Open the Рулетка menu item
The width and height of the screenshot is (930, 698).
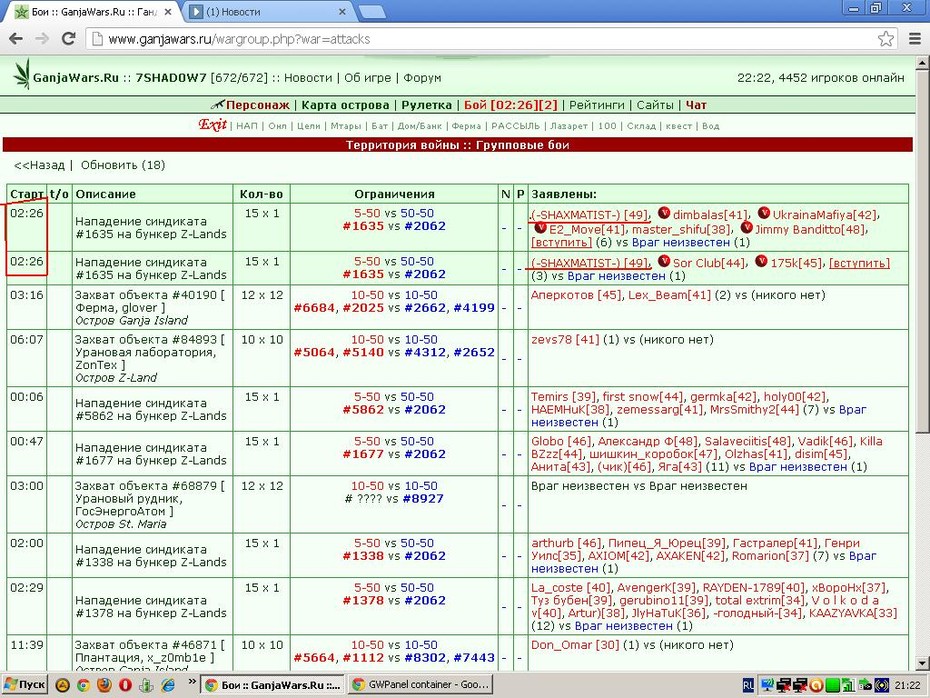(x=426, y=105)
